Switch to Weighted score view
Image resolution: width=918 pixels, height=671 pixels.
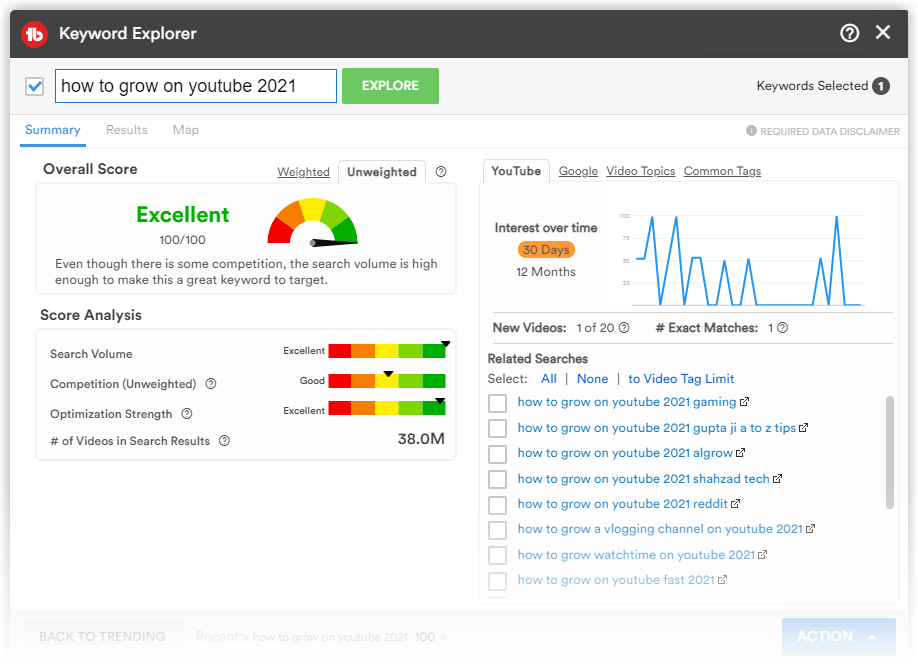303,172
